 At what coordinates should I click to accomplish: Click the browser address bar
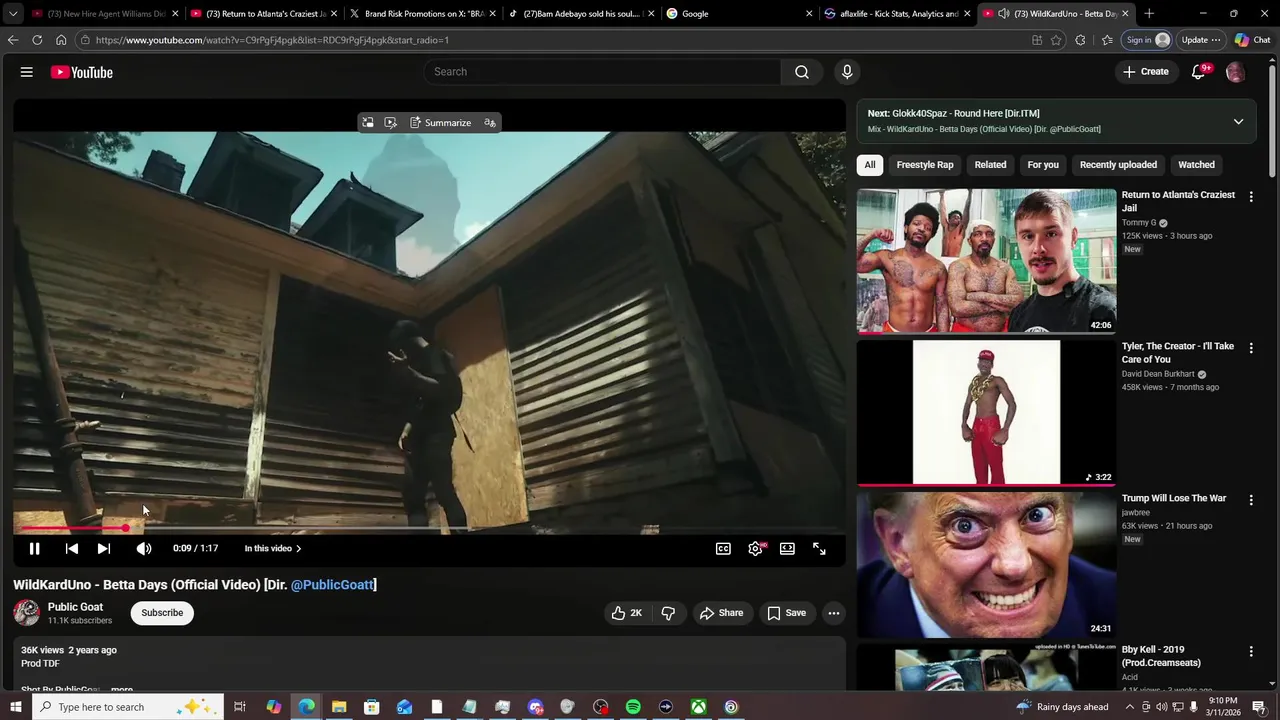click(560, 40)
